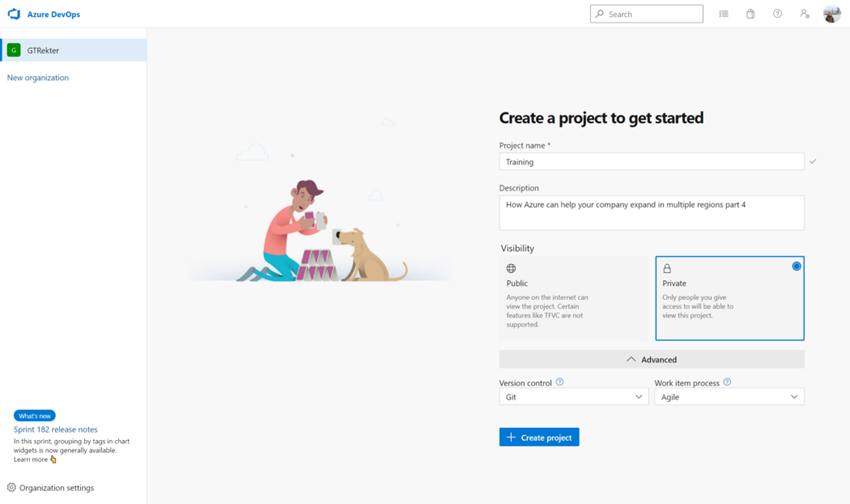Click the 'Create a project to get started' heading
The width and height of the screenshot is (850, 504).
[601, 118]
